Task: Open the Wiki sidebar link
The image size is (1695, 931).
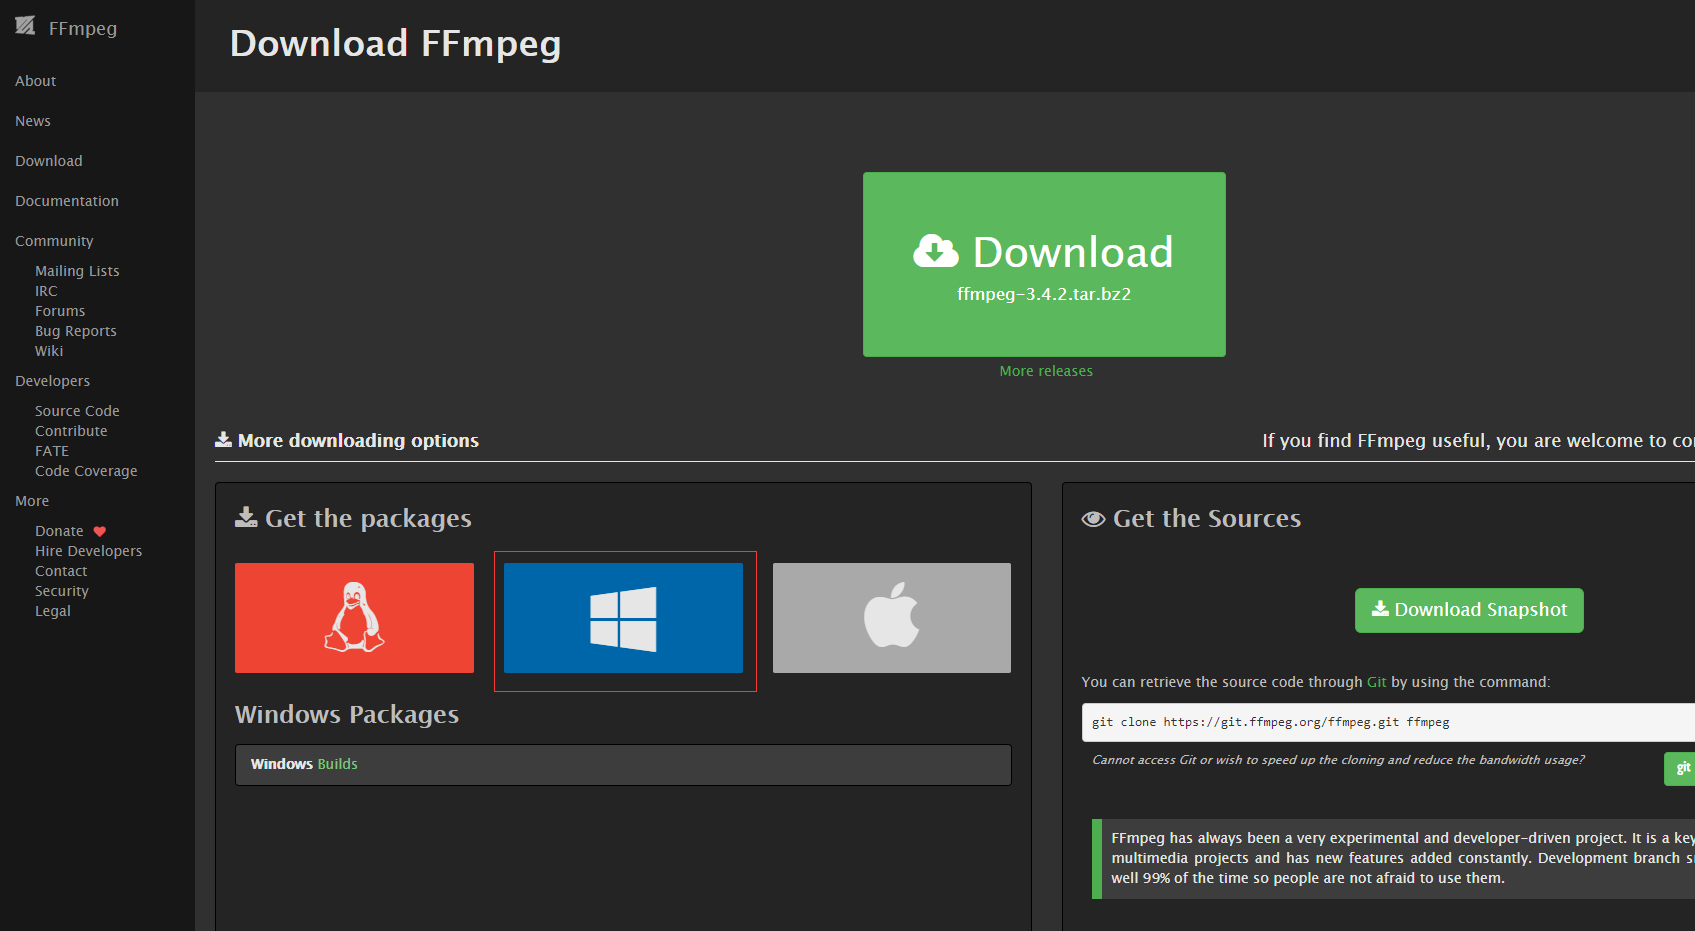Action: pos(49,351)
